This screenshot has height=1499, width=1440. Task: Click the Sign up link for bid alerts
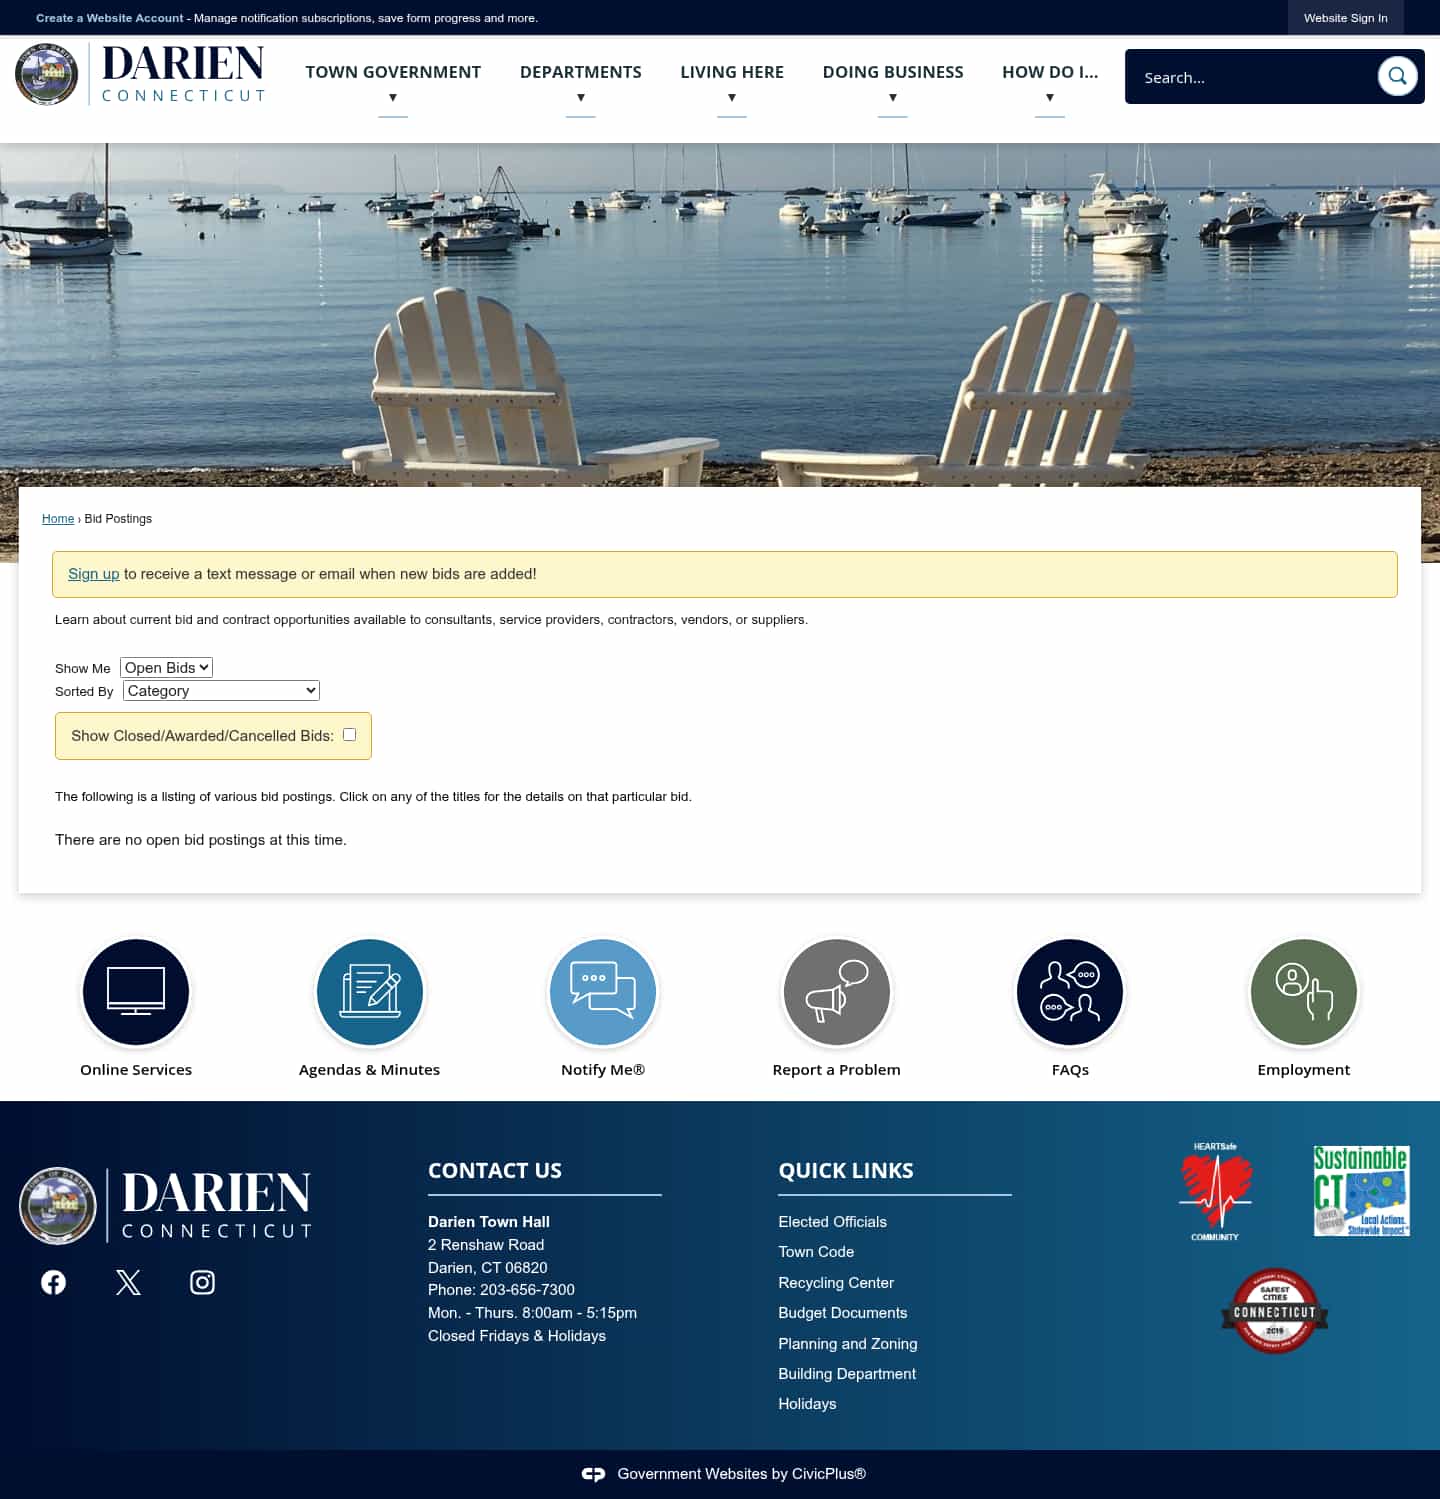(x=93, y=574)
